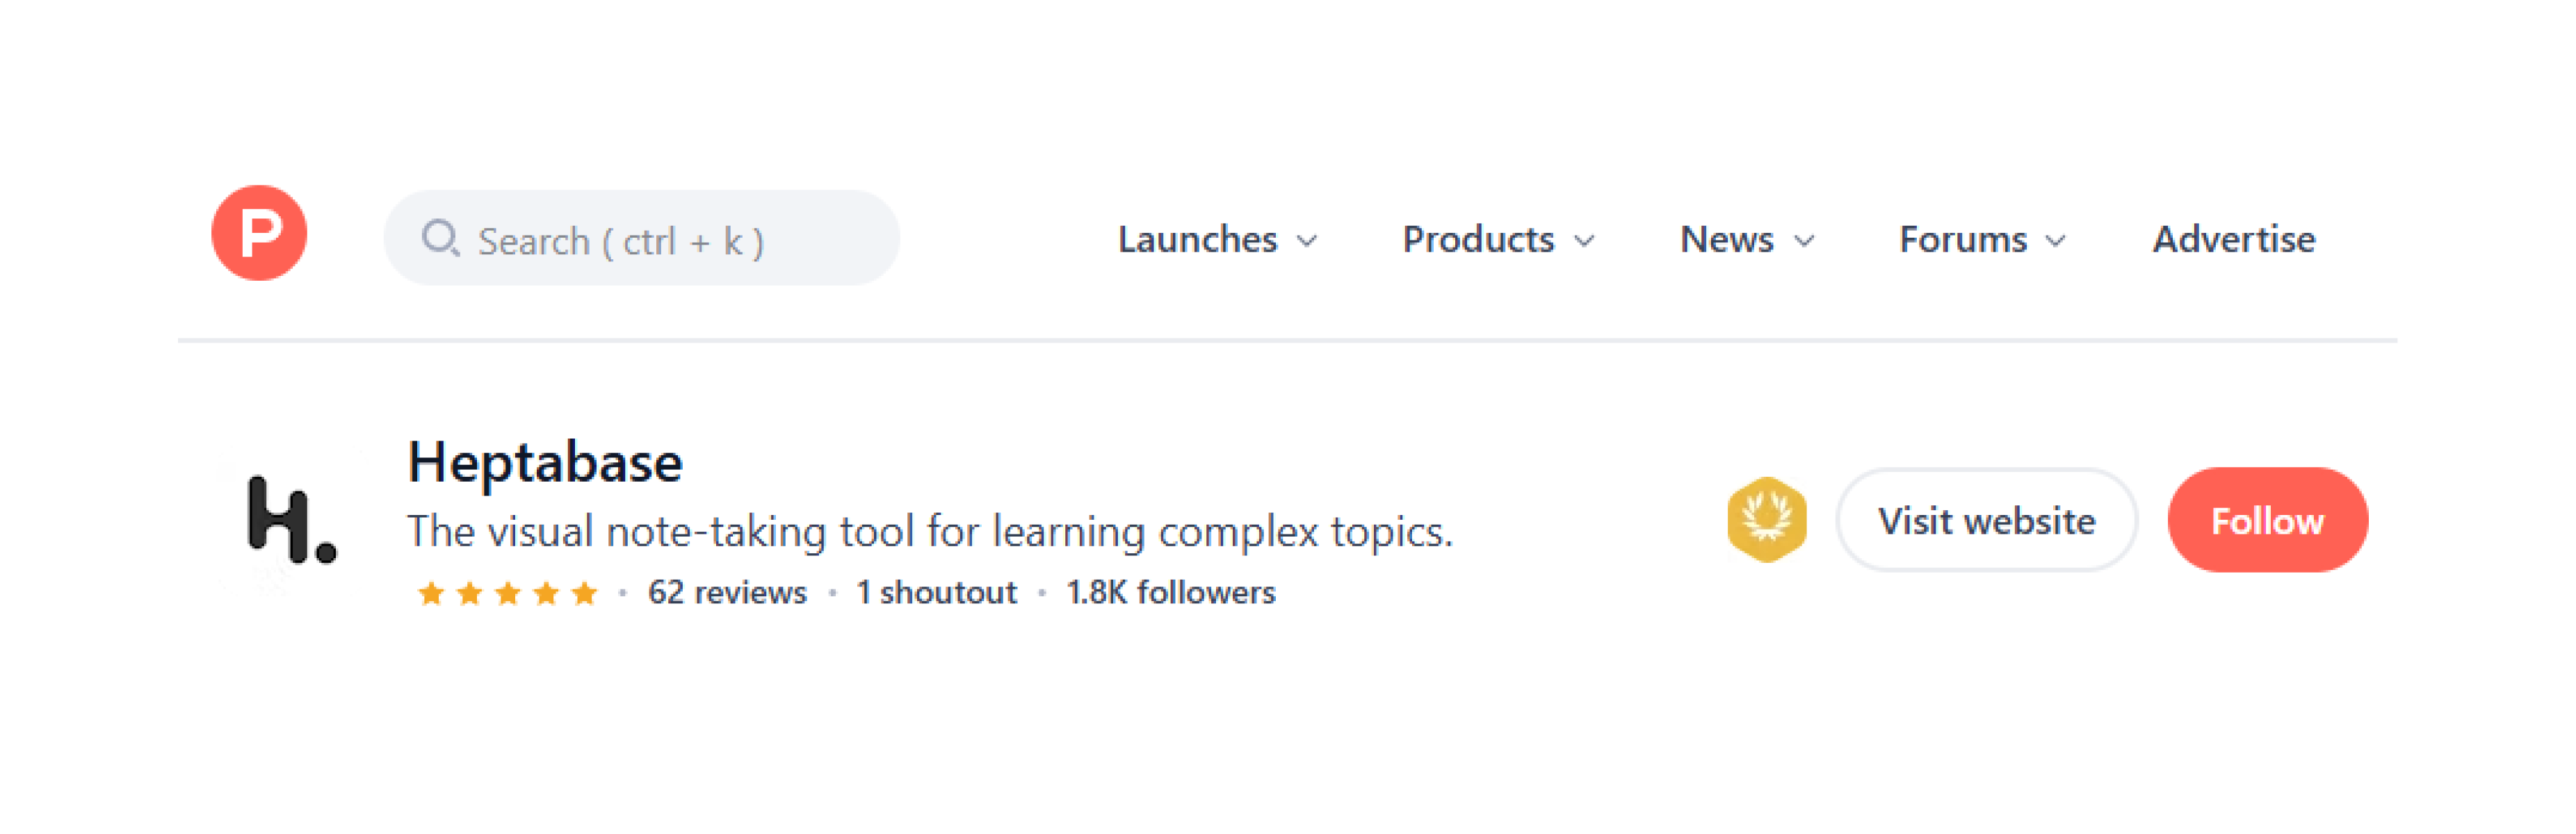Click the golden laurel award badge

(x=1766, y=520)
